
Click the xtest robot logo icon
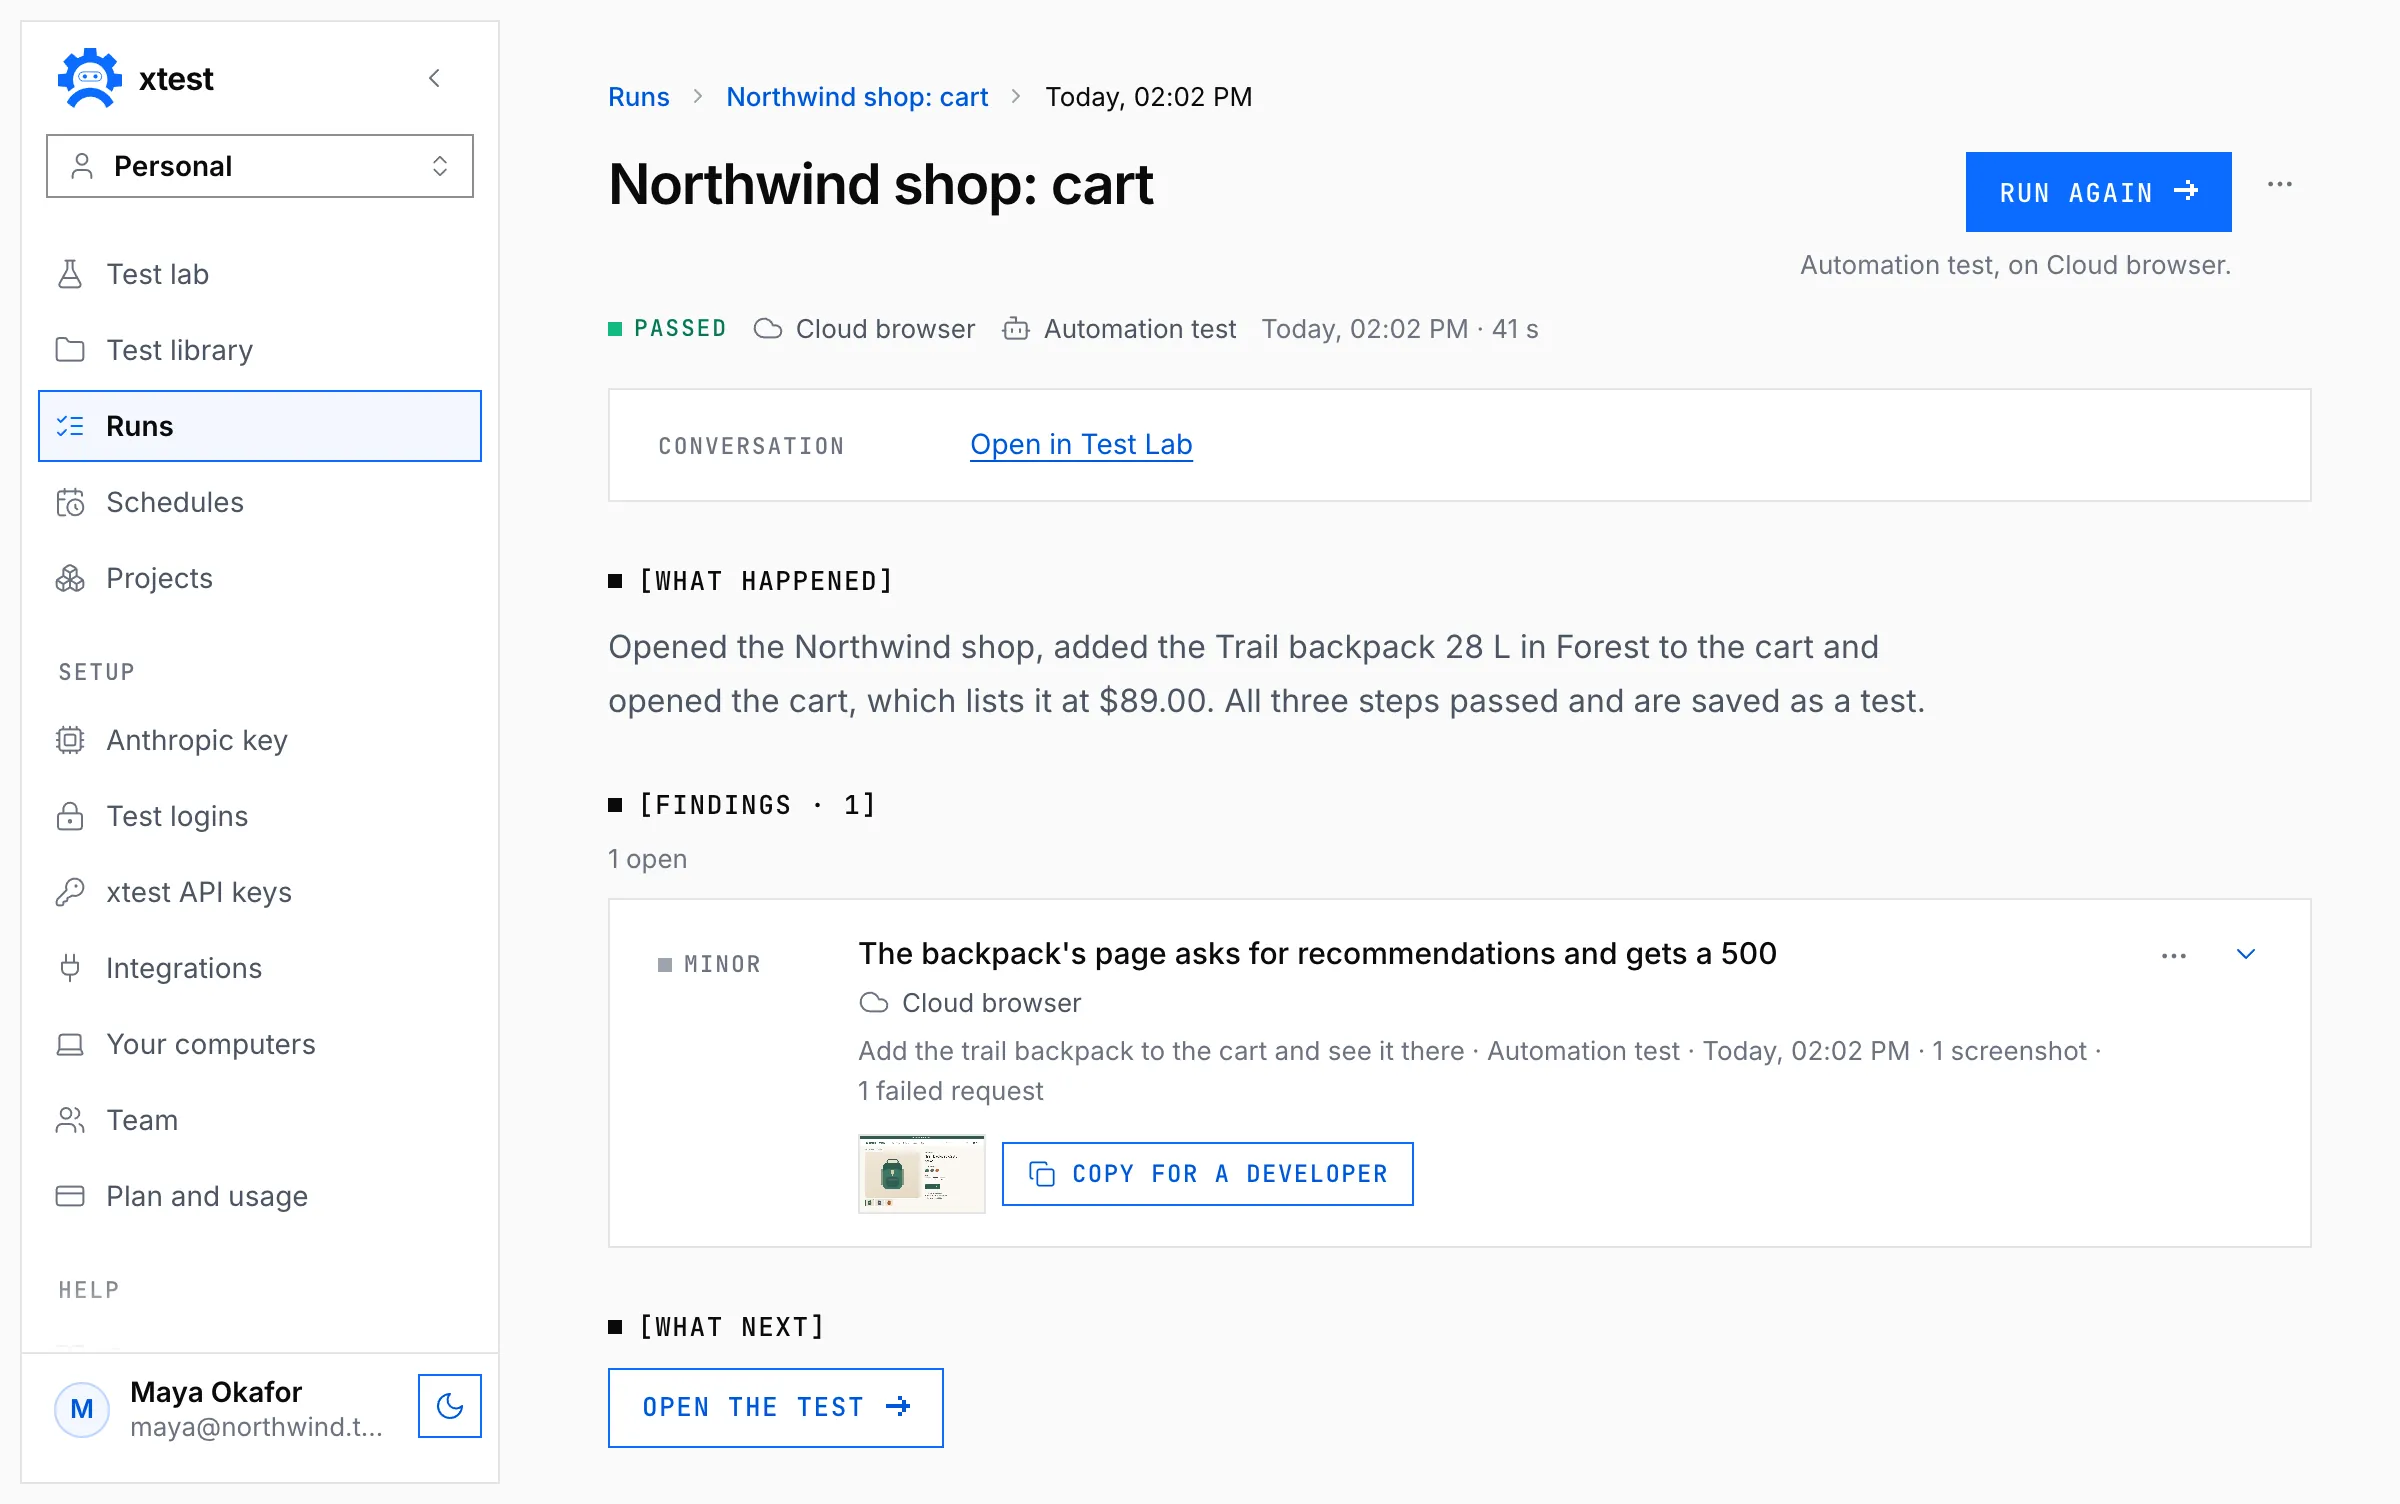point(90,78)
